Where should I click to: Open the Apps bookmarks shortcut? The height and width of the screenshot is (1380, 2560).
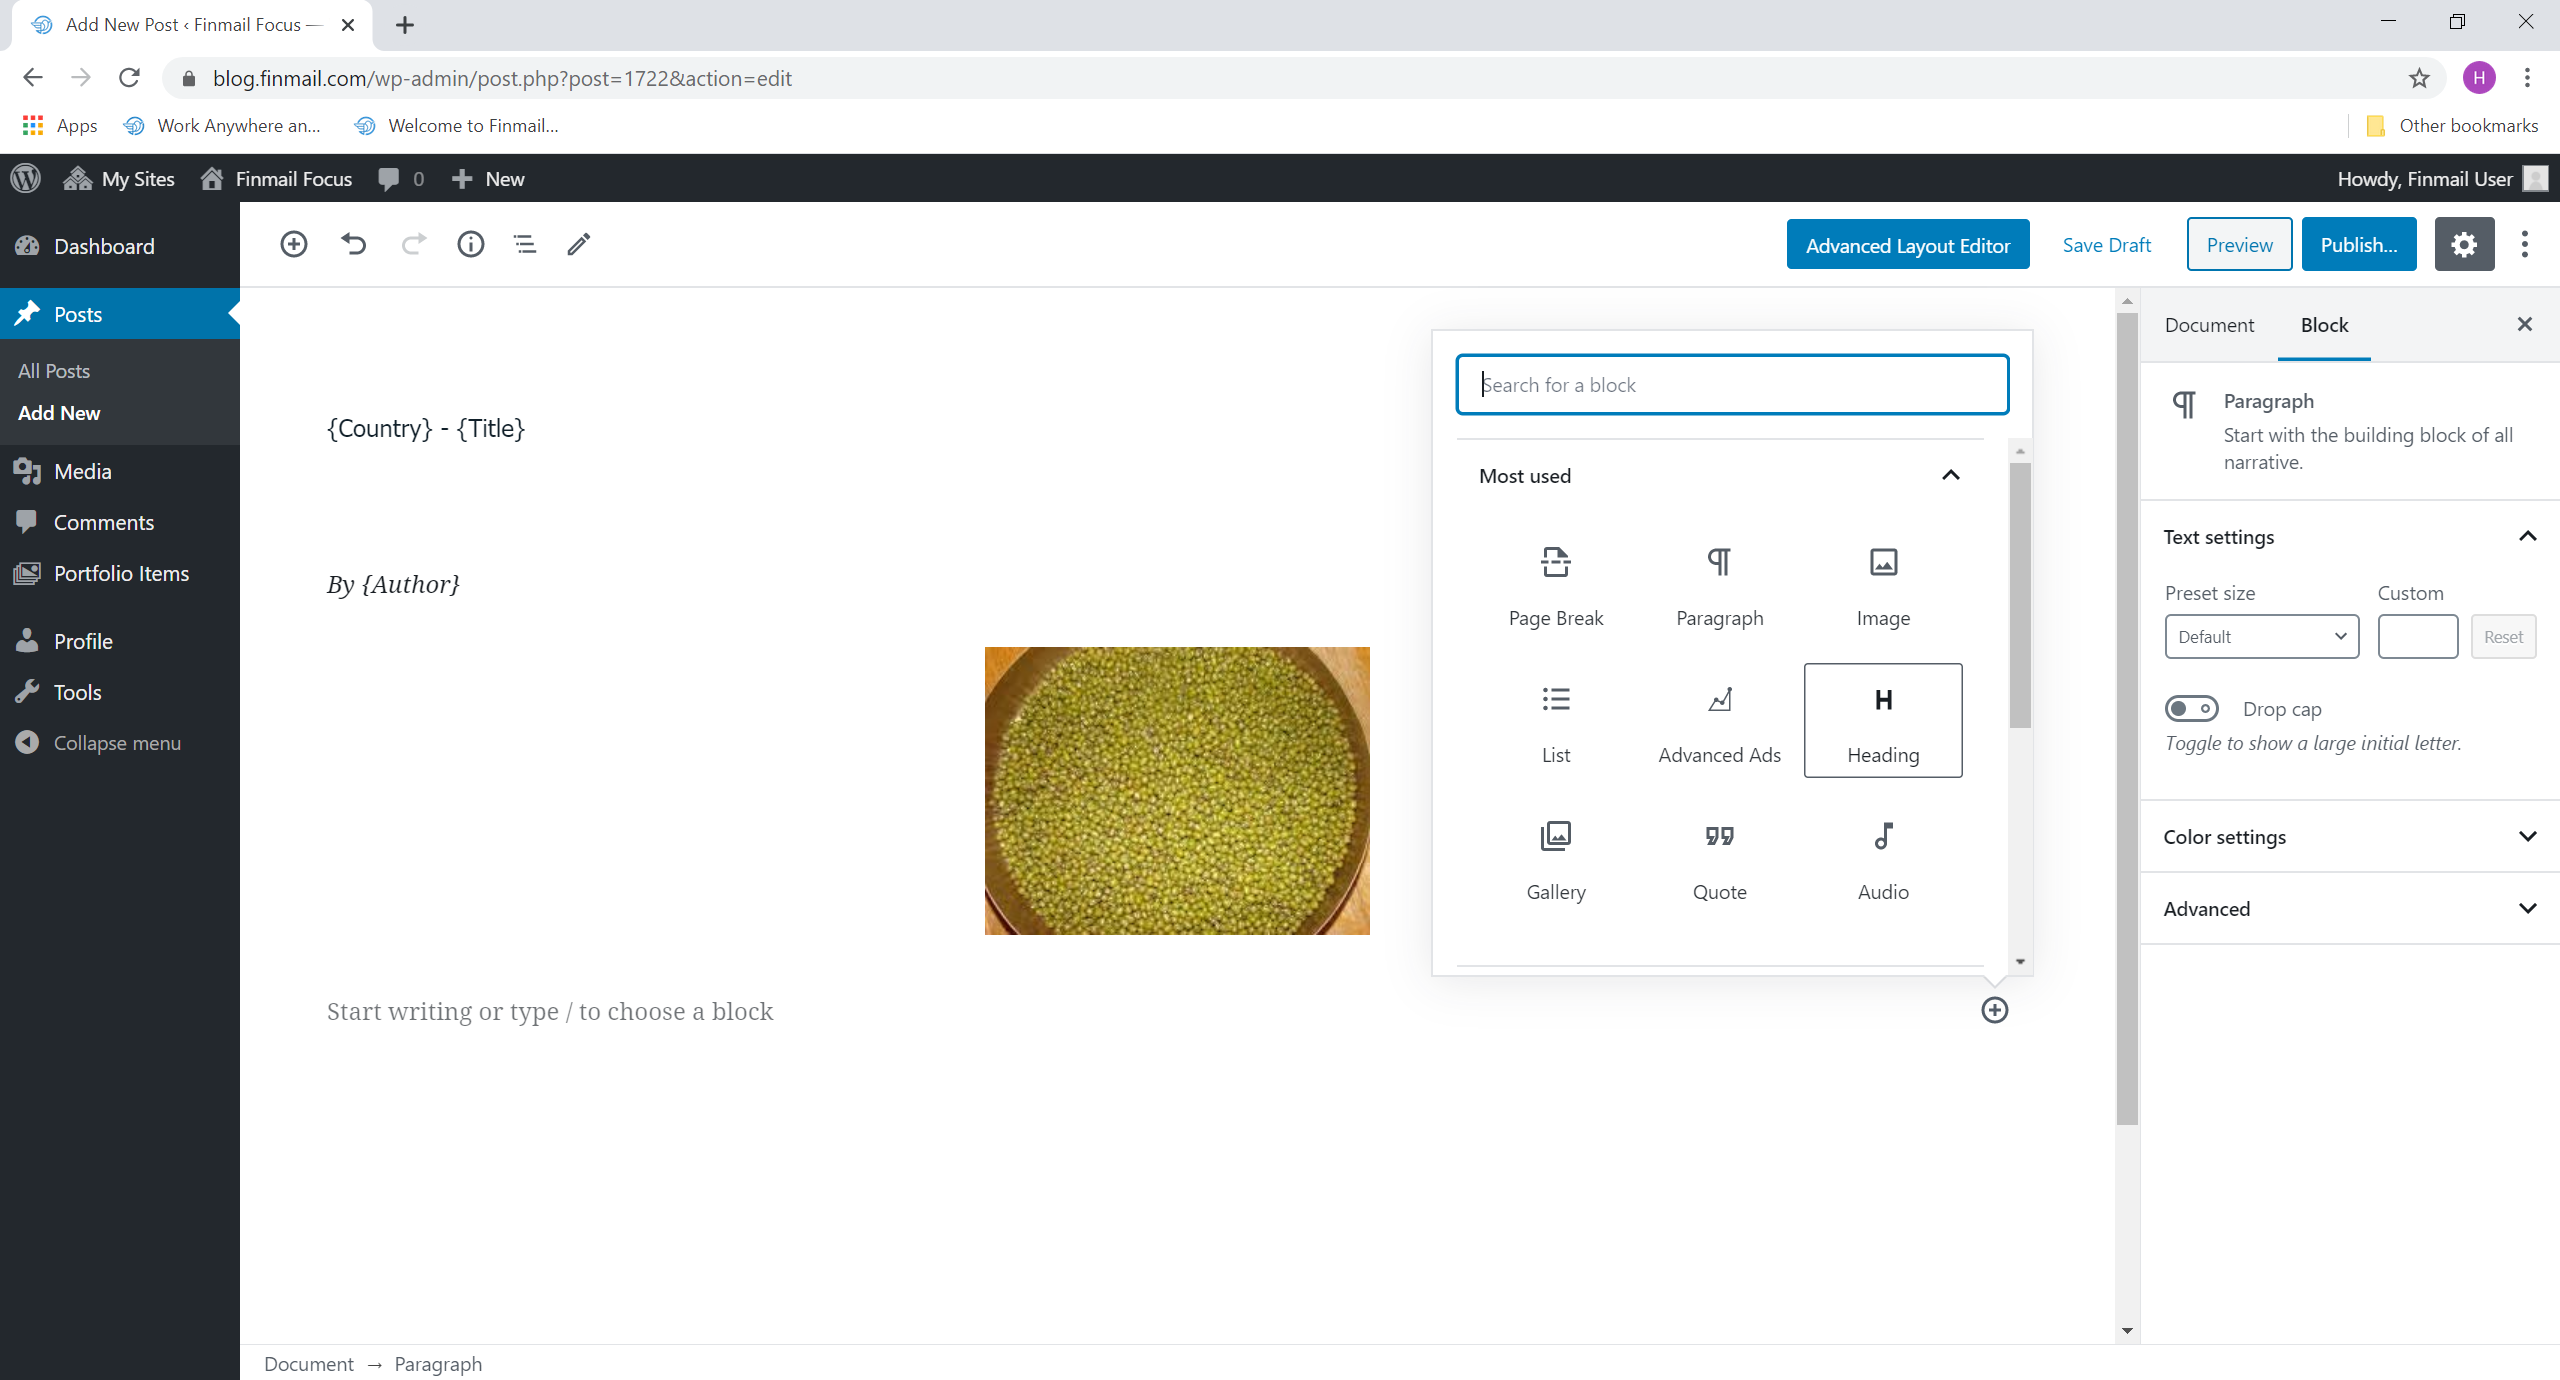[60, 125]
